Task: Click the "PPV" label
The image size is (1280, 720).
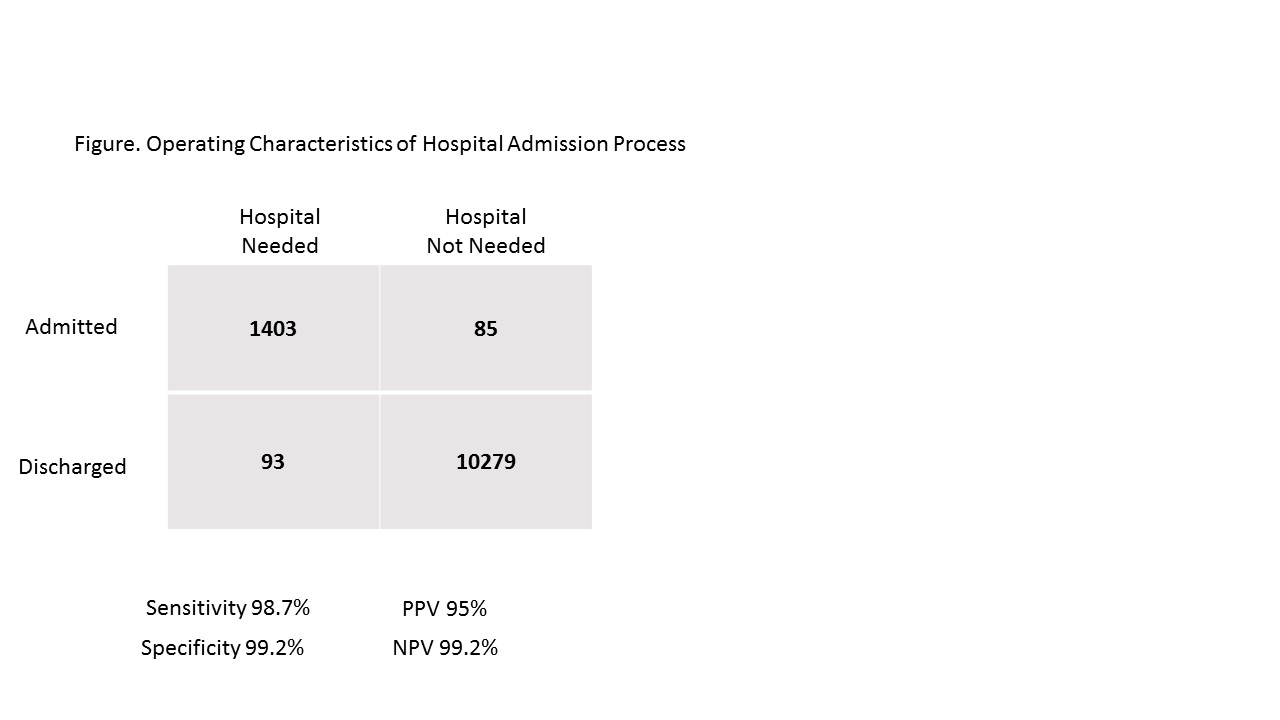Action: 421,609
